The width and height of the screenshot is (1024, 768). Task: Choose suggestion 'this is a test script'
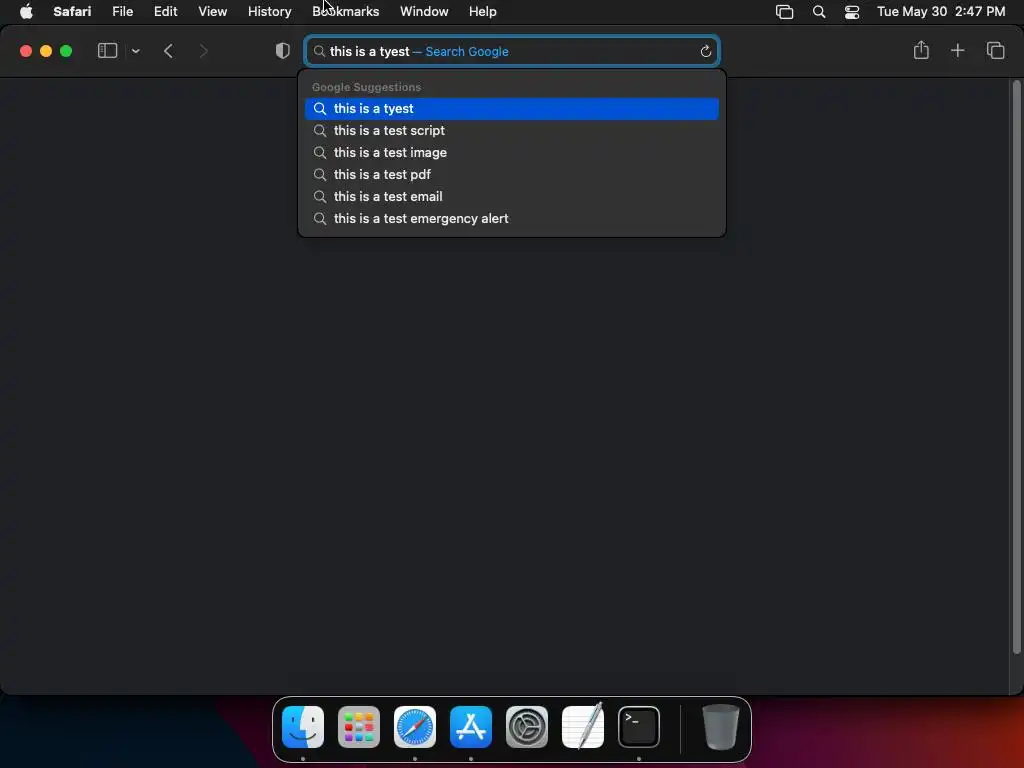pos(512,131)
